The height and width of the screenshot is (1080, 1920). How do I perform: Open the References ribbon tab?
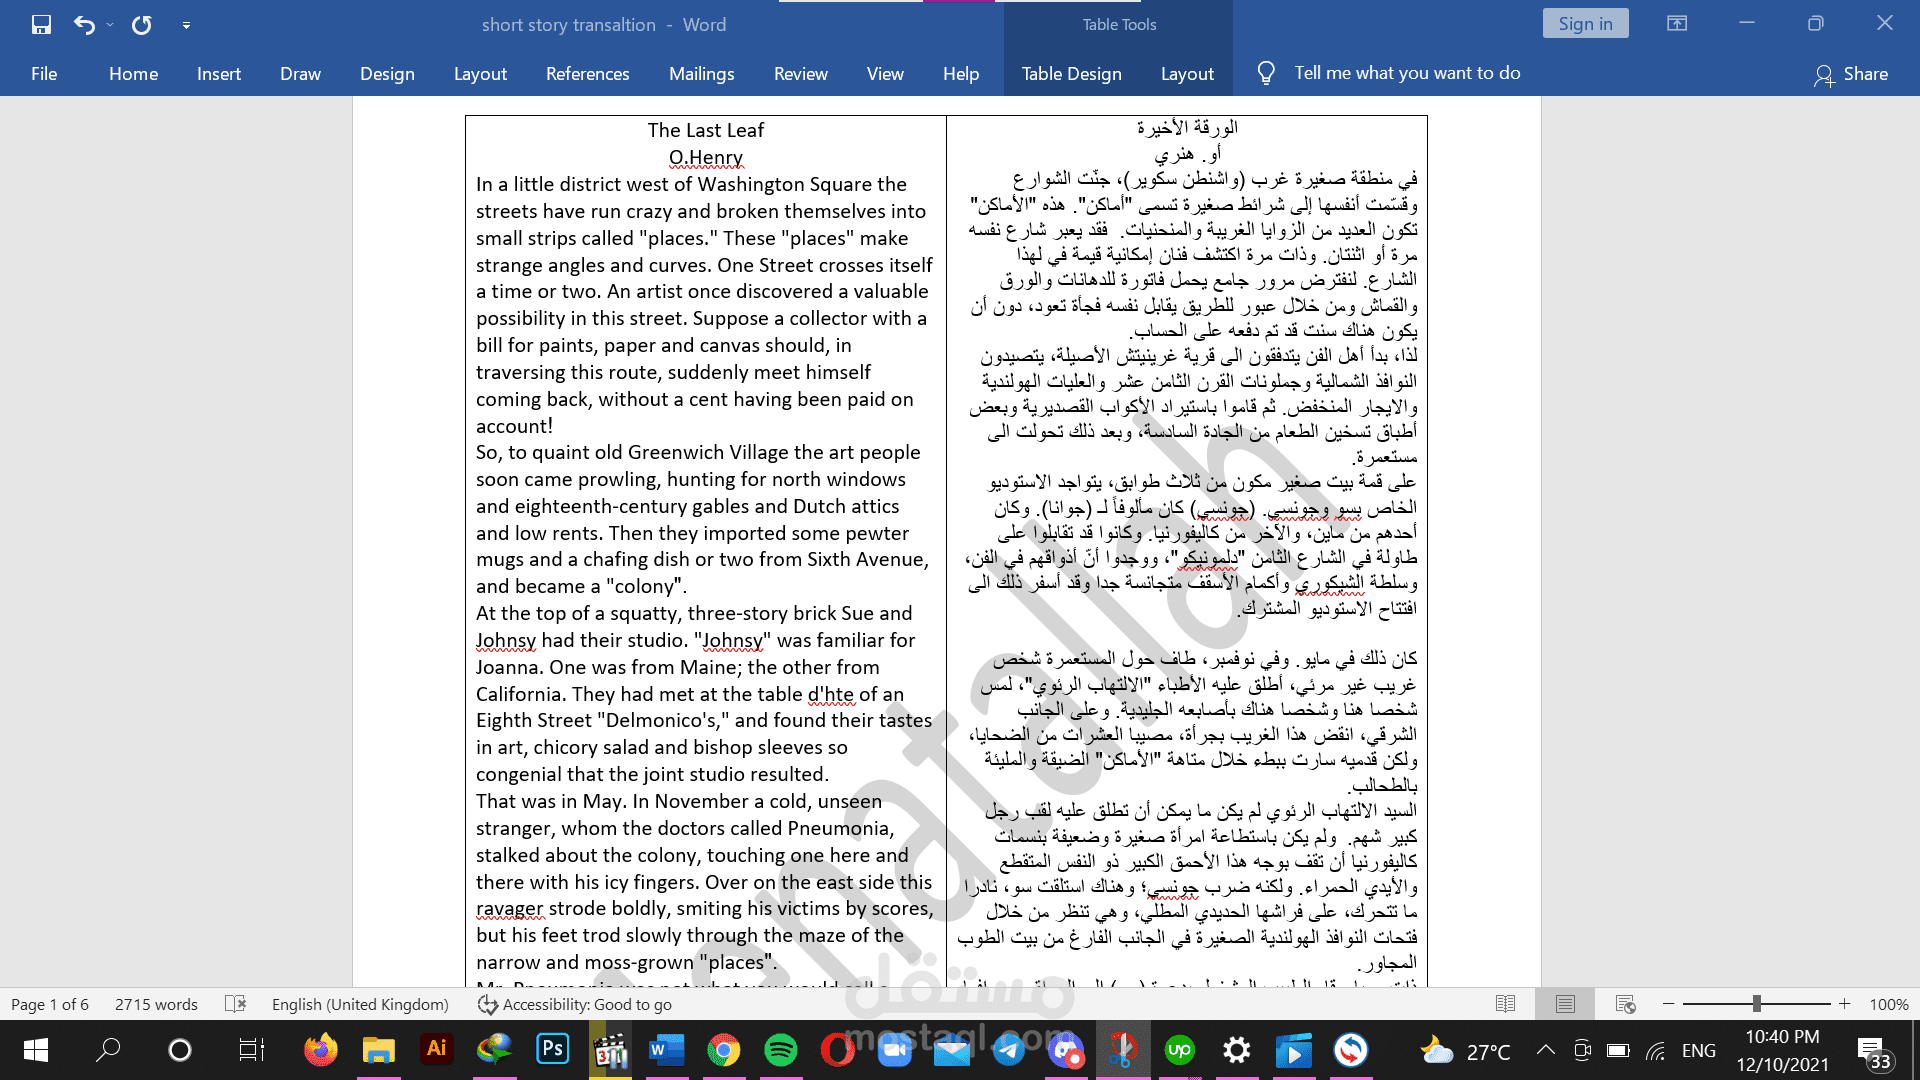coord(587,73)
